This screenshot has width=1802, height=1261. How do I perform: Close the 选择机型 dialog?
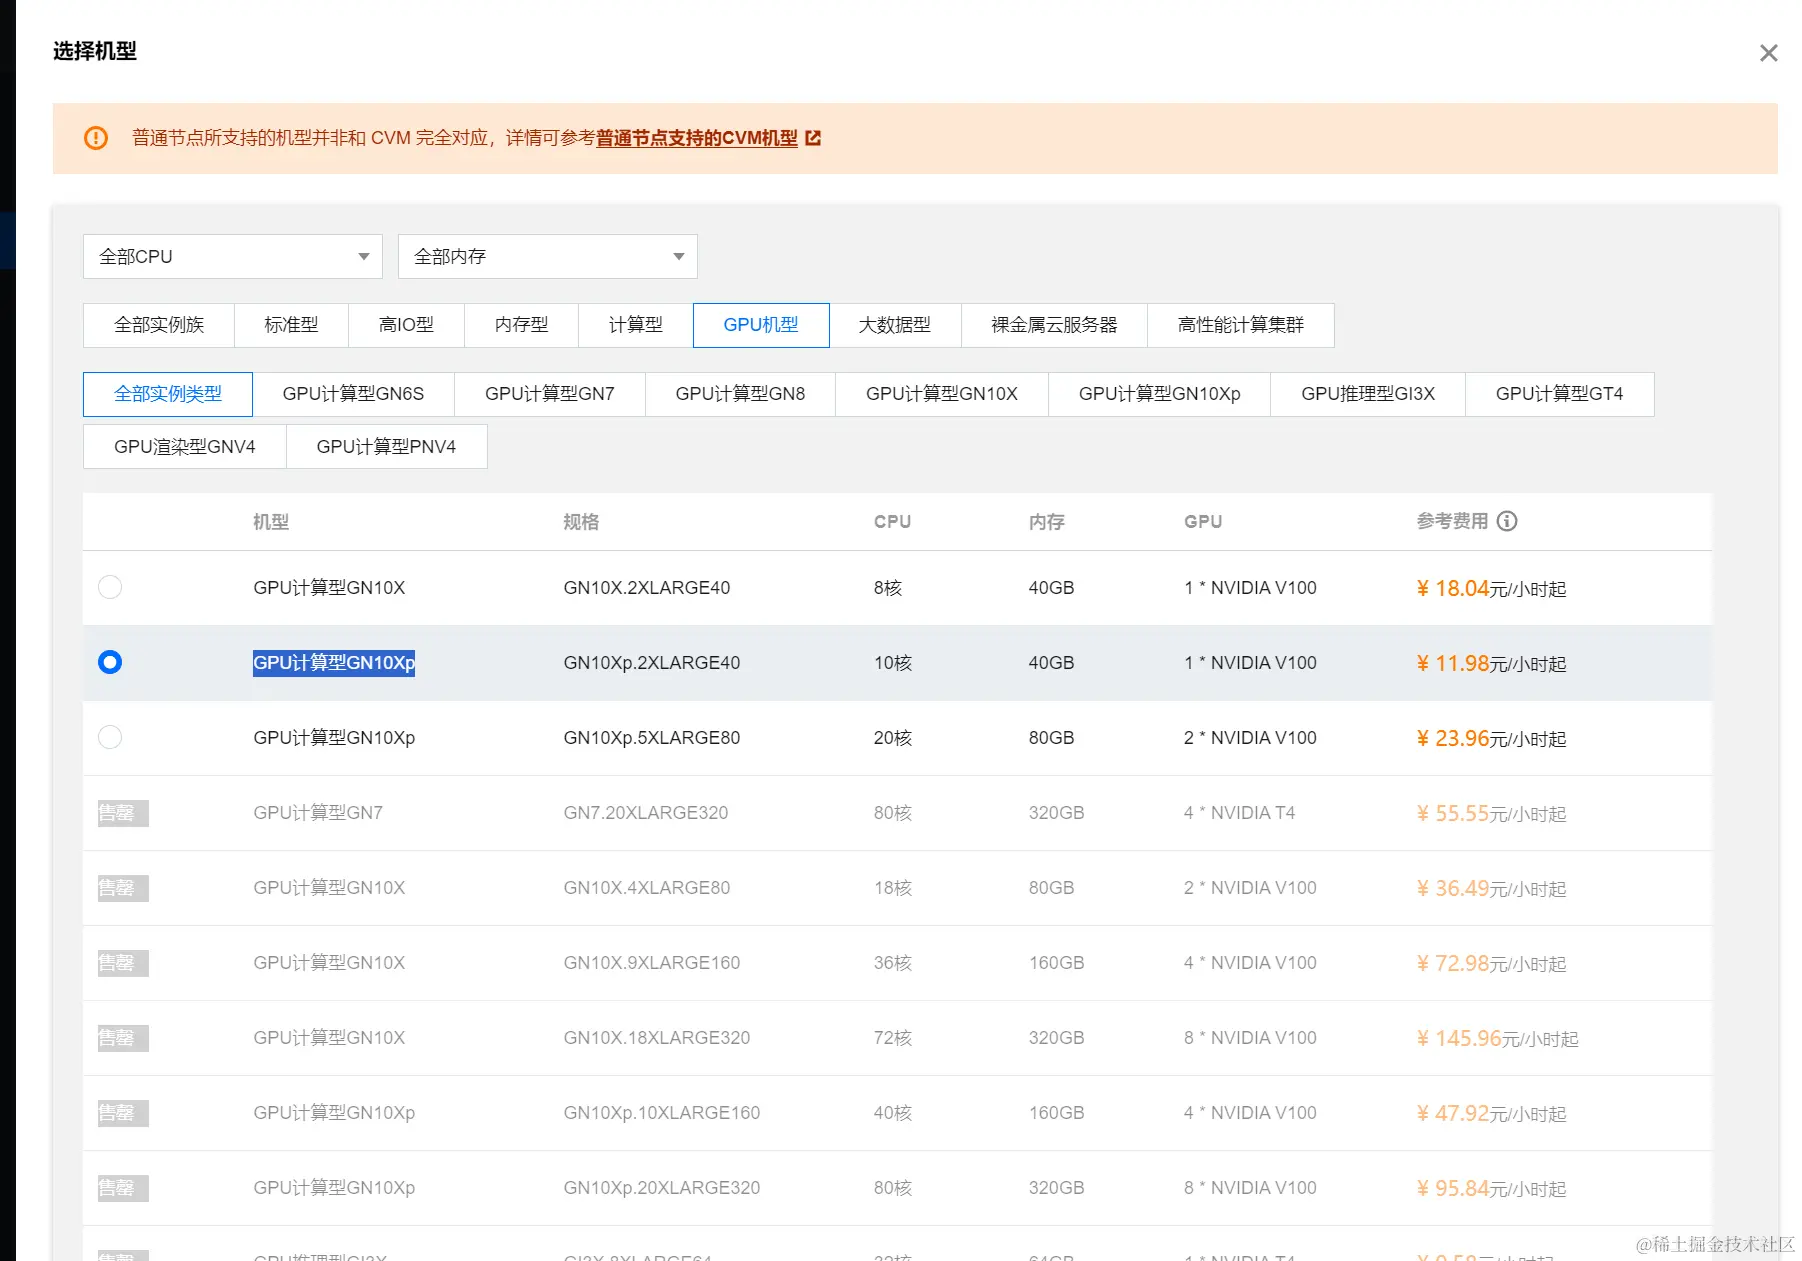click(1768, 53)
